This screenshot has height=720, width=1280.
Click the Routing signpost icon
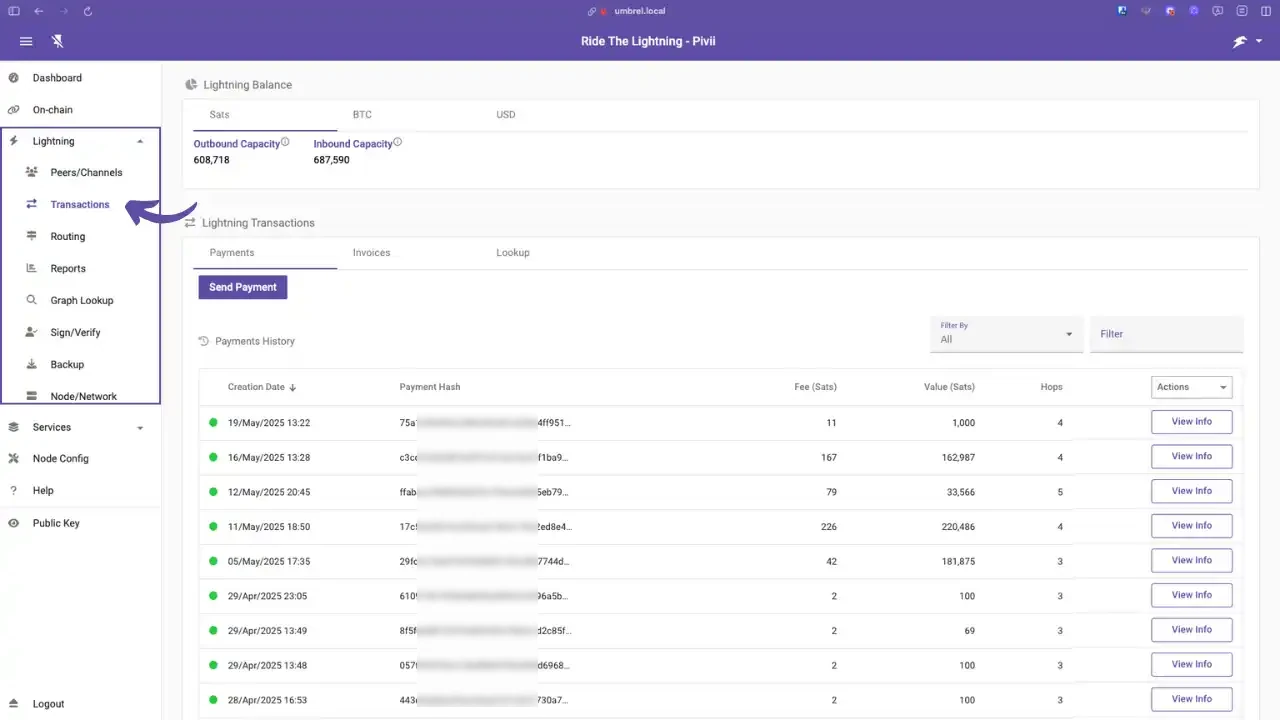point(31,236)
